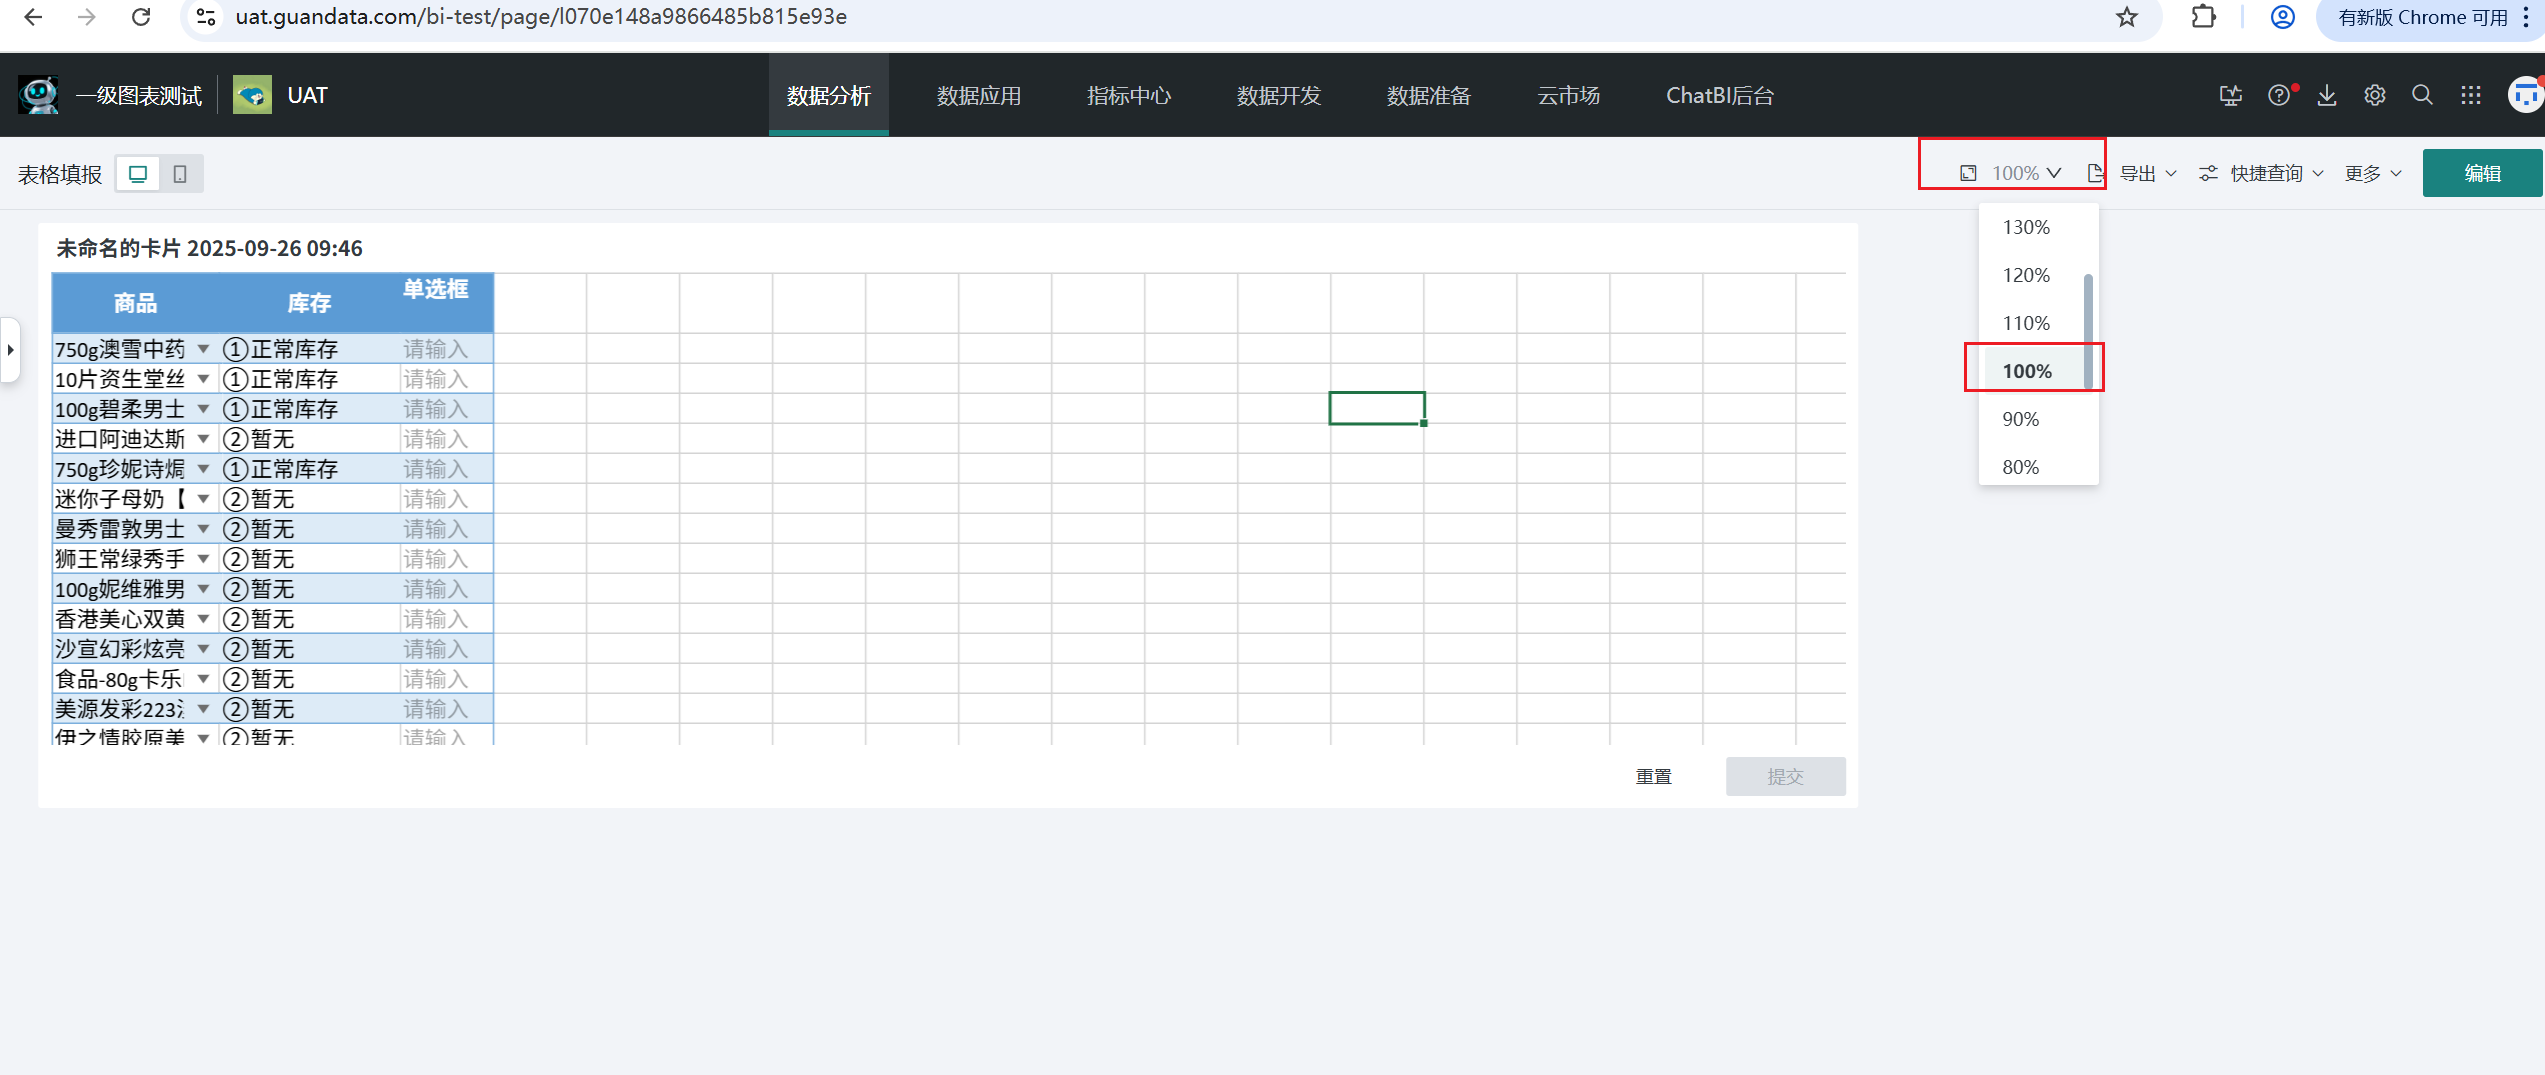Click the 编辑 edit button

pyautogui.click(x=2481, y=173)
